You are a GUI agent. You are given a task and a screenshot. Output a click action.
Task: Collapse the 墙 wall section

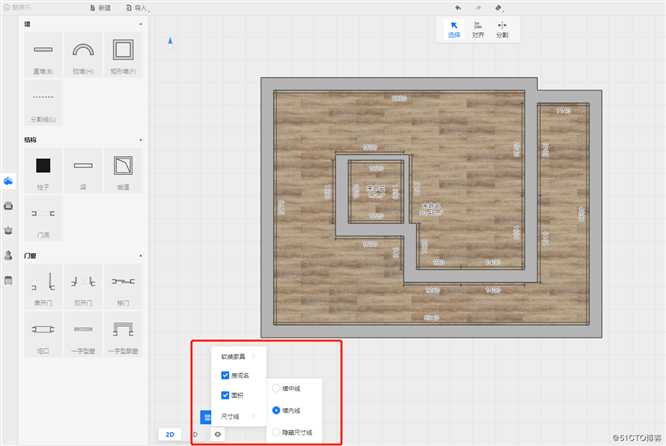pyautogui.click(x=141, y=24)
